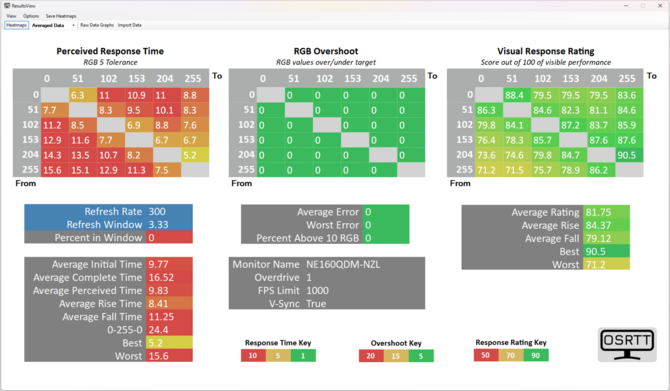Switch to Raw Data Graphs
Viewport: 670px width, 391px height.
[x=97, y=25]
